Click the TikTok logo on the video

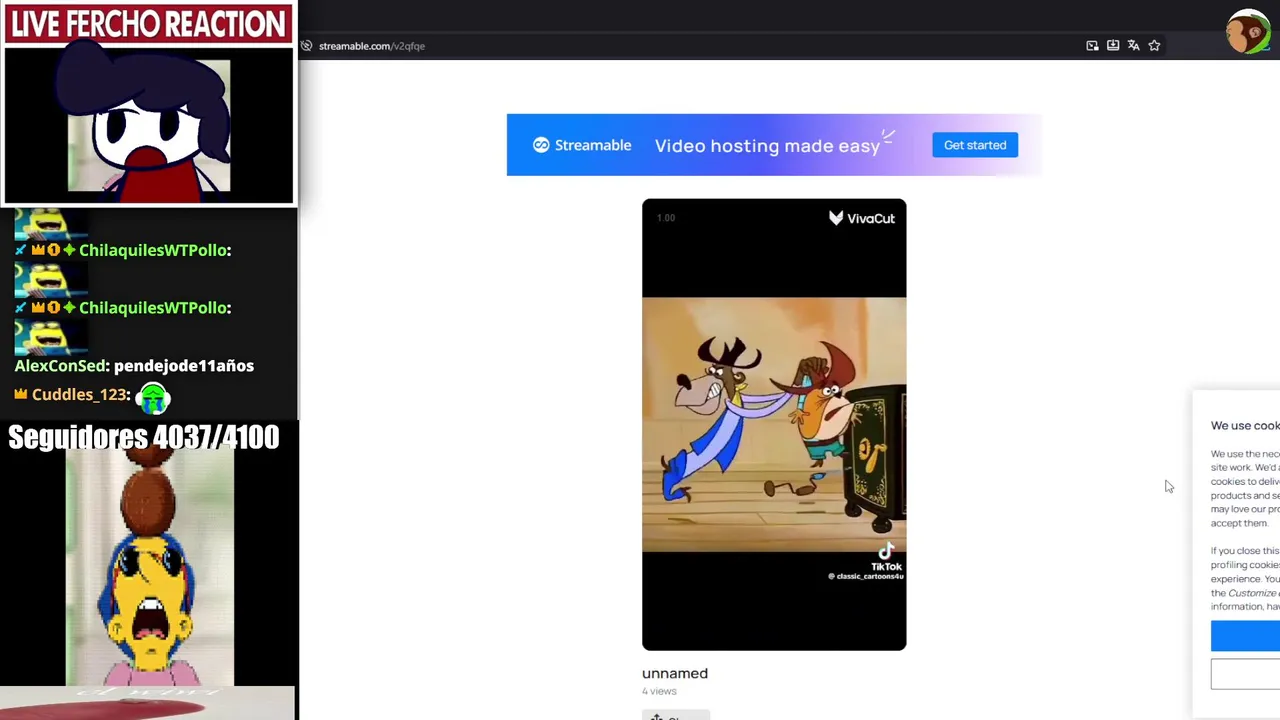tap(886, 557)
